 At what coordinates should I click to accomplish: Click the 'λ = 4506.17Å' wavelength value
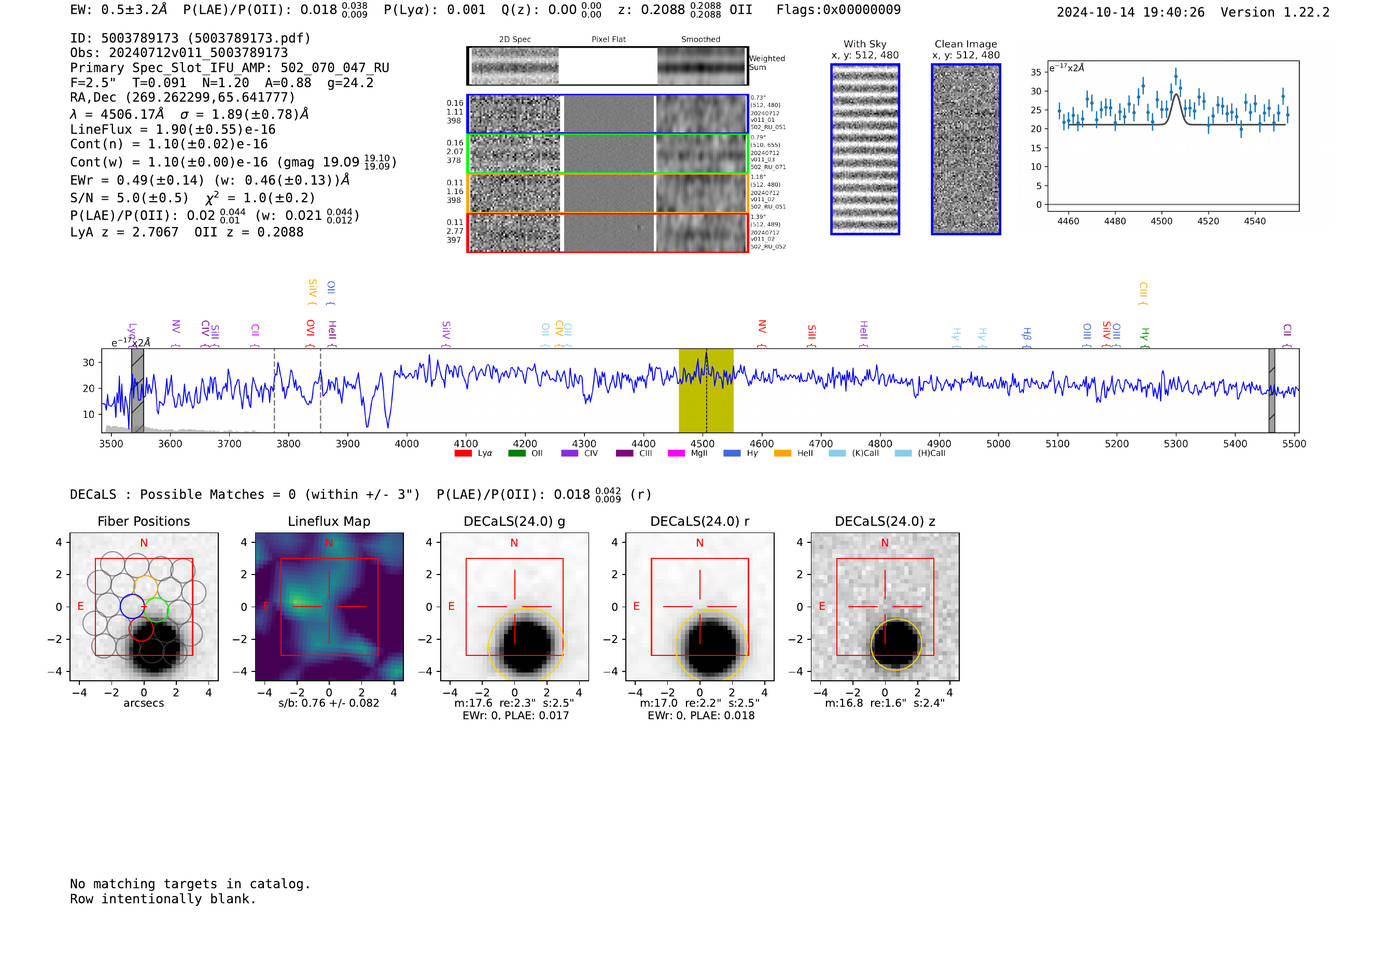tap(117, 114)
